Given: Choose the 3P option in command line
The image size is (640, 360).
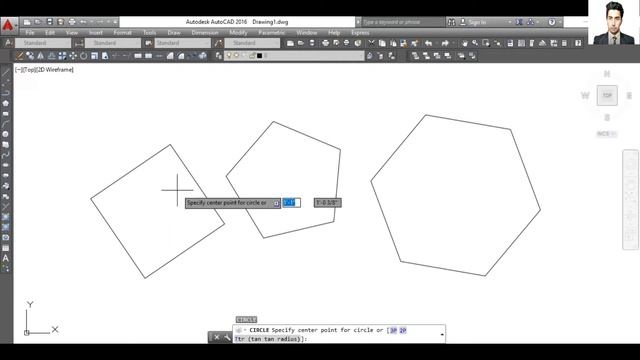Looking at the screenshot, I should click(393, 330).
